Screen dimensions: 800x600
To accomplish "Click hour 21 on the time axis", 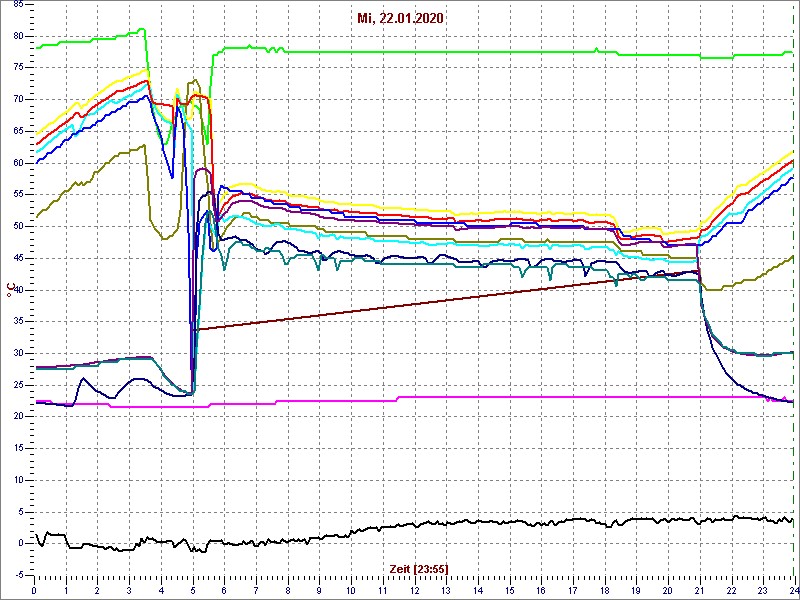I will click(699, 589).
